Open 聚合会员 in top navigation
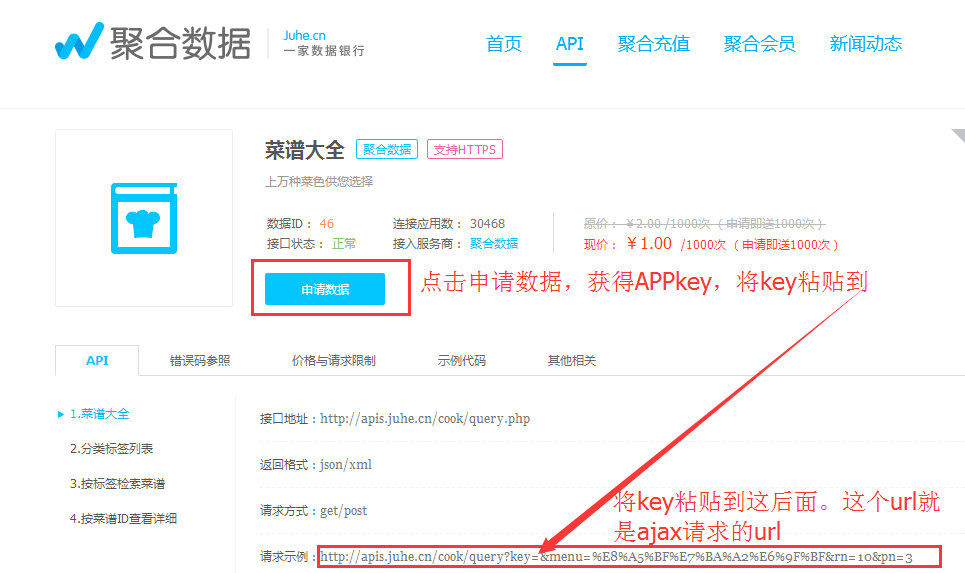Screen dimensions: 965x573 [x=759, y=44]
